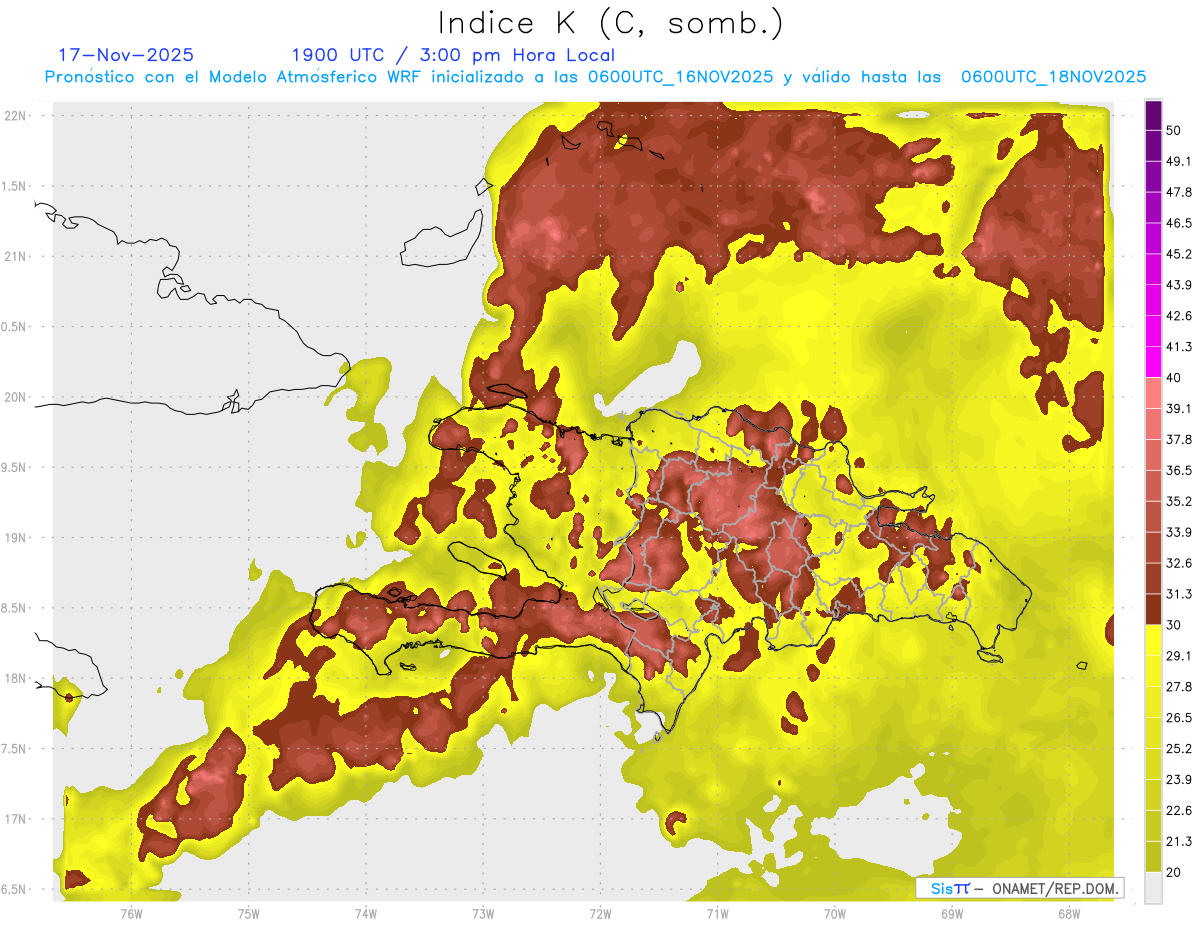Viewport: 1200px width, 927px height.
Task: Pick the bright yellow swatch between 29.1 and 30
Action: (x=1154, y=641)
